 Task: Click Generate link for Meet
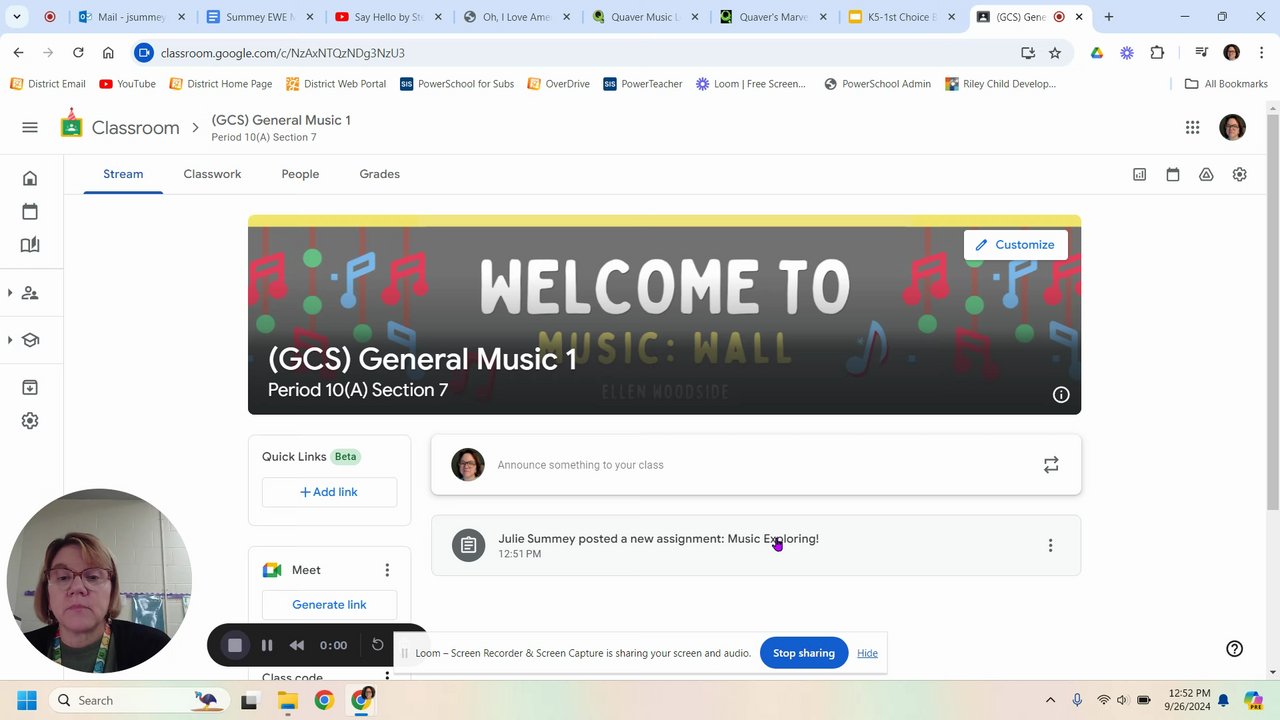[329, 605]
